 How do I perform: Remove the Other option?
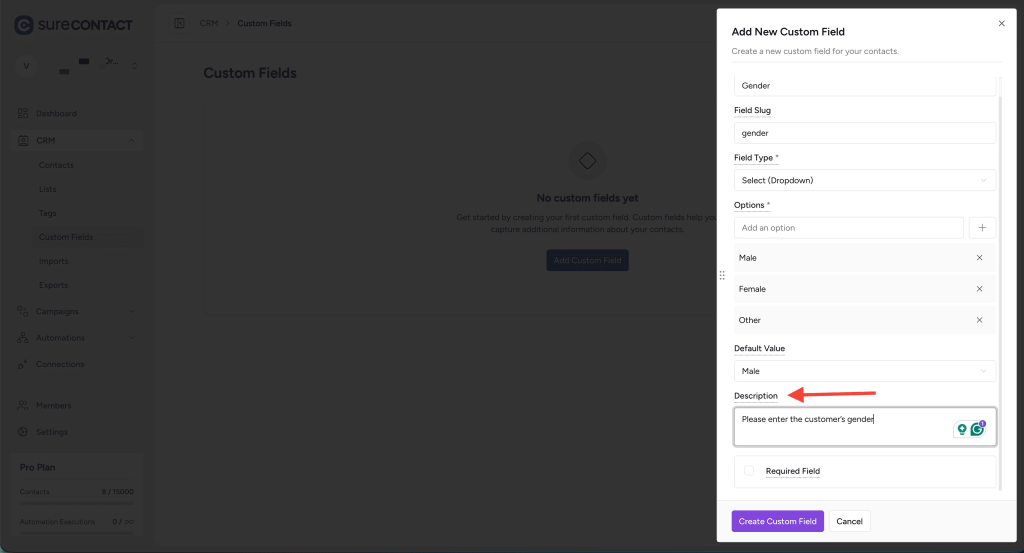coord(979,320)
